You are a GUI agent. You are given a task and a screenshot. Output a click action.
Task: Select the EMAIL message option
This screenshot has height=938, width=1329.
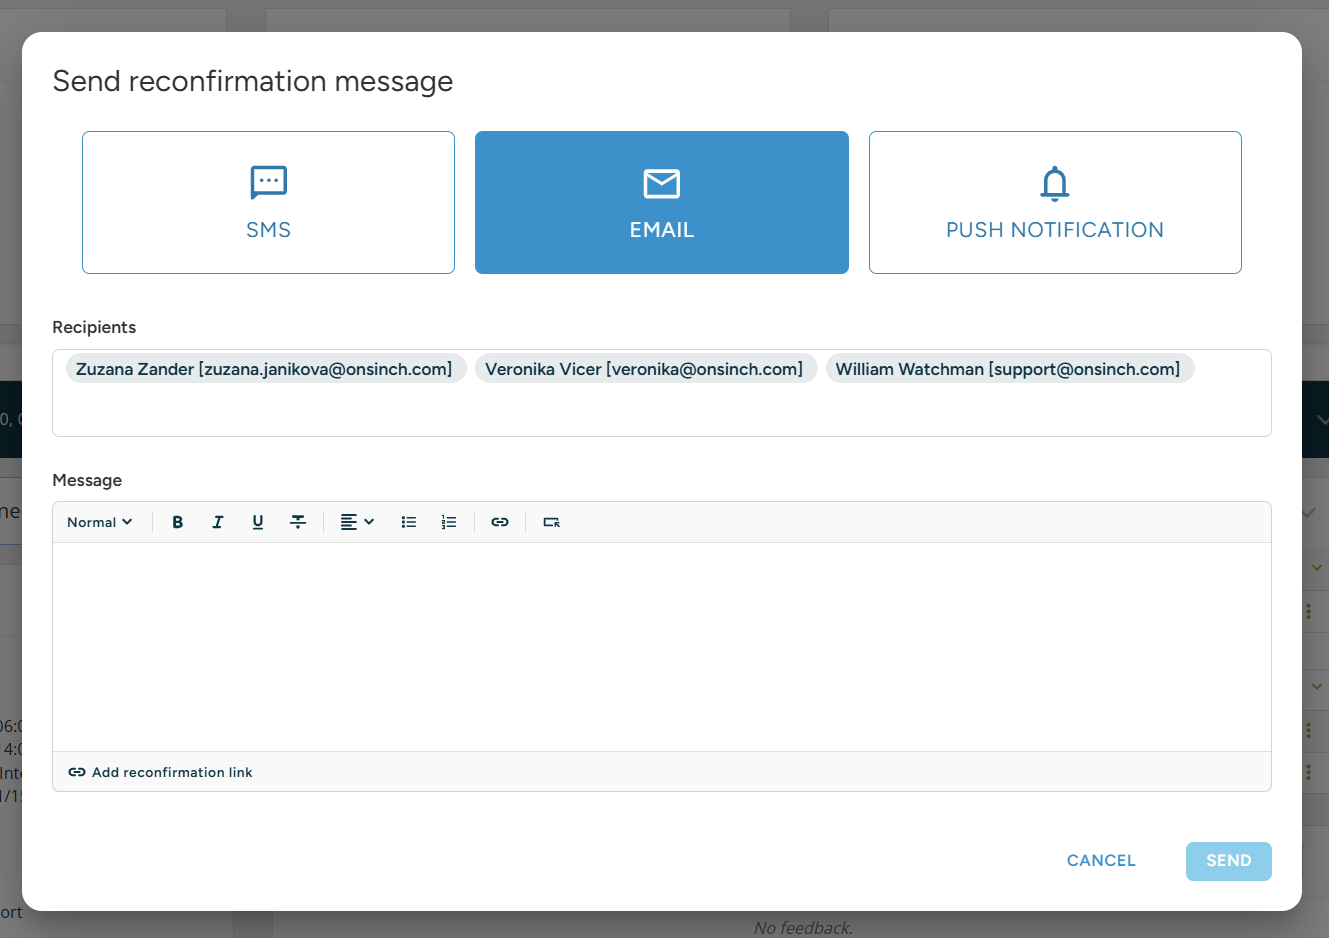tap(662, 202)
